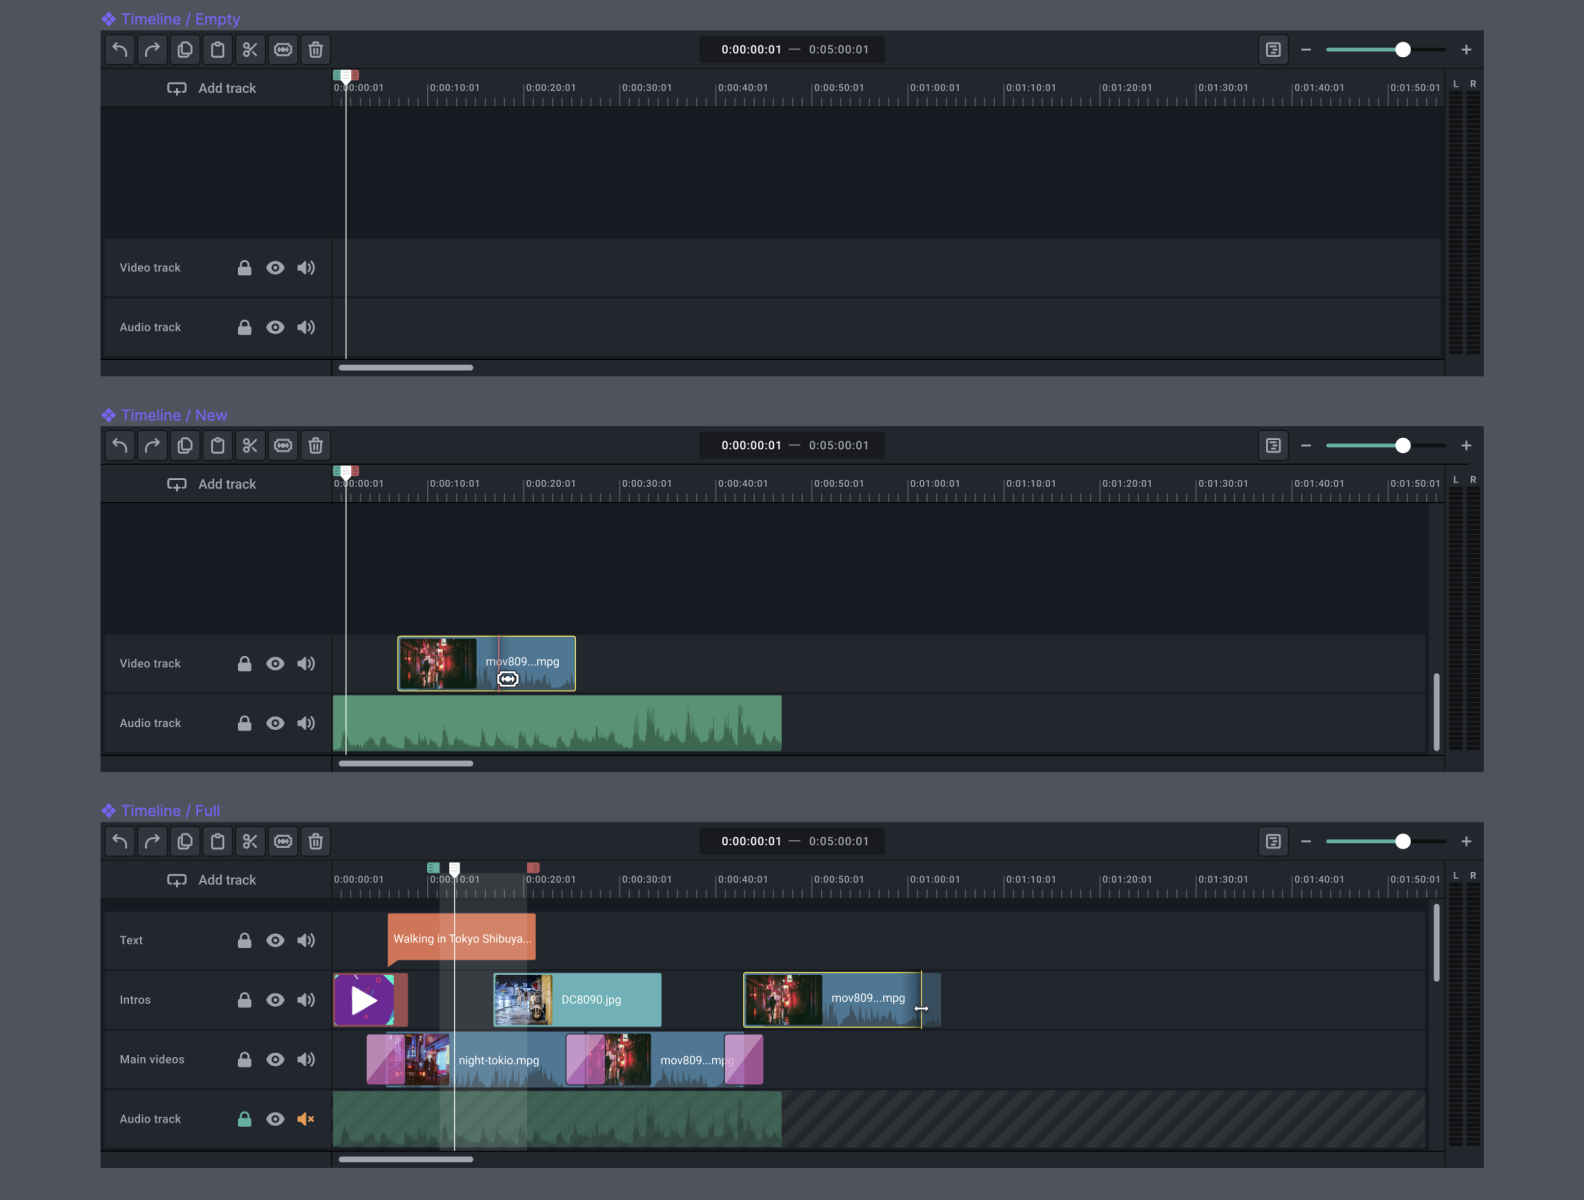Click redo in the Empty timeline toolbar
The height and width of the screenshot is (1200, 1584).
[152, 49]
